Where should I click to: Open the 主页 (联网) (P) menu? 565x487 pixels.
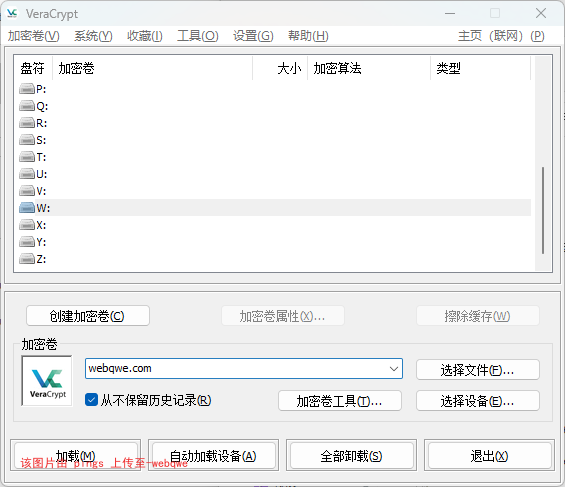click(x=501, y=36)
